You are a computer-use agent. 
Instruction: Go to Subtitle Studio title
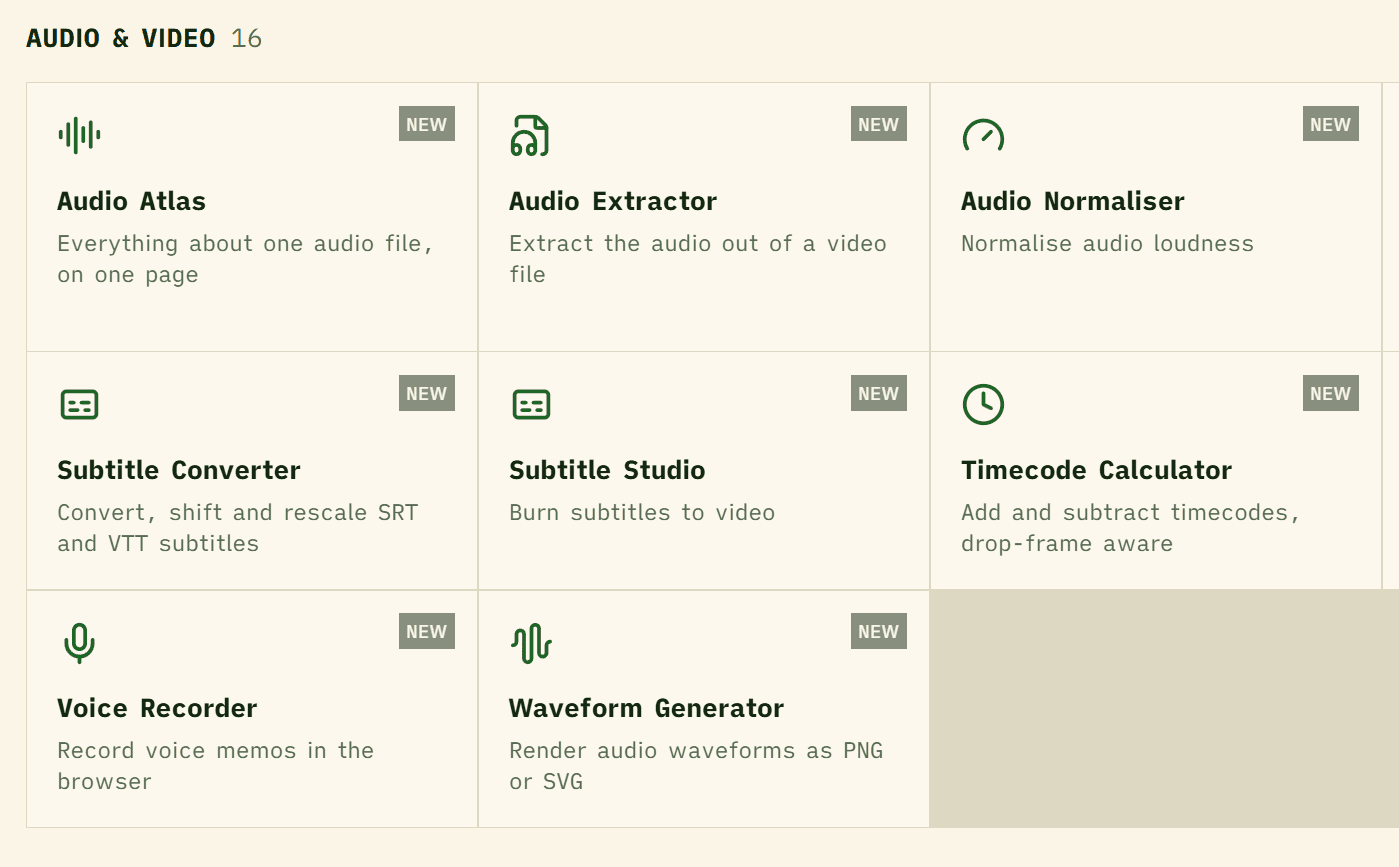tap(607, 470)
